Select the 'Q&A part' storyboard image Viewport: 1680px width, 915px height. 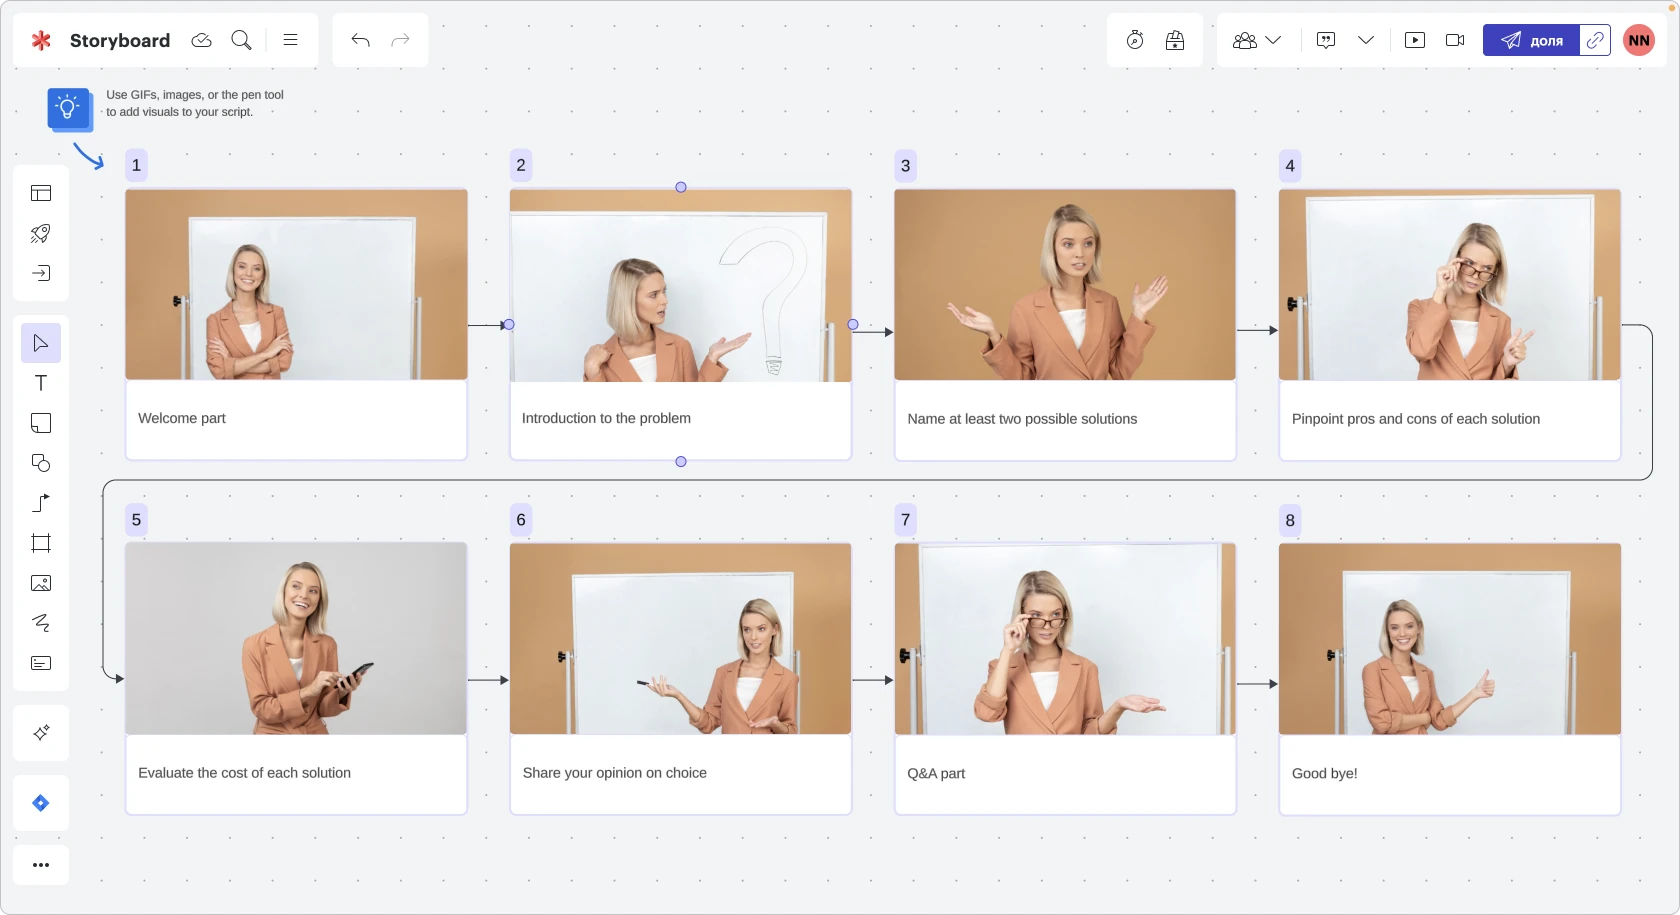pyautogui.click(x=1065, y=639)
